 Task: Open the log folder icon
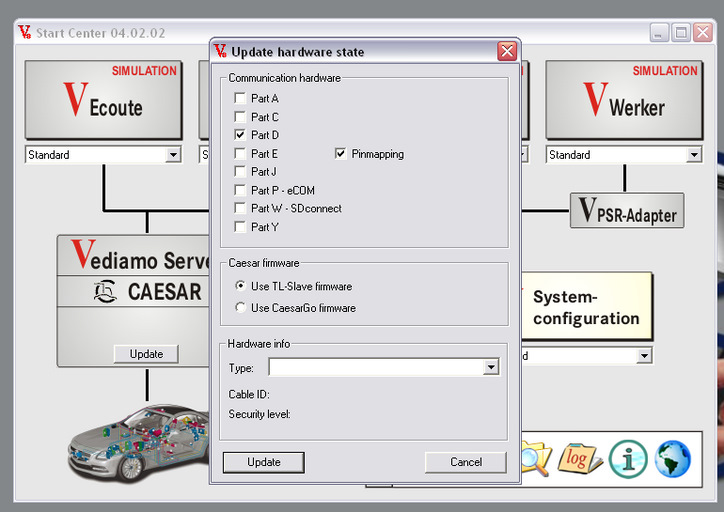point(579,459)
